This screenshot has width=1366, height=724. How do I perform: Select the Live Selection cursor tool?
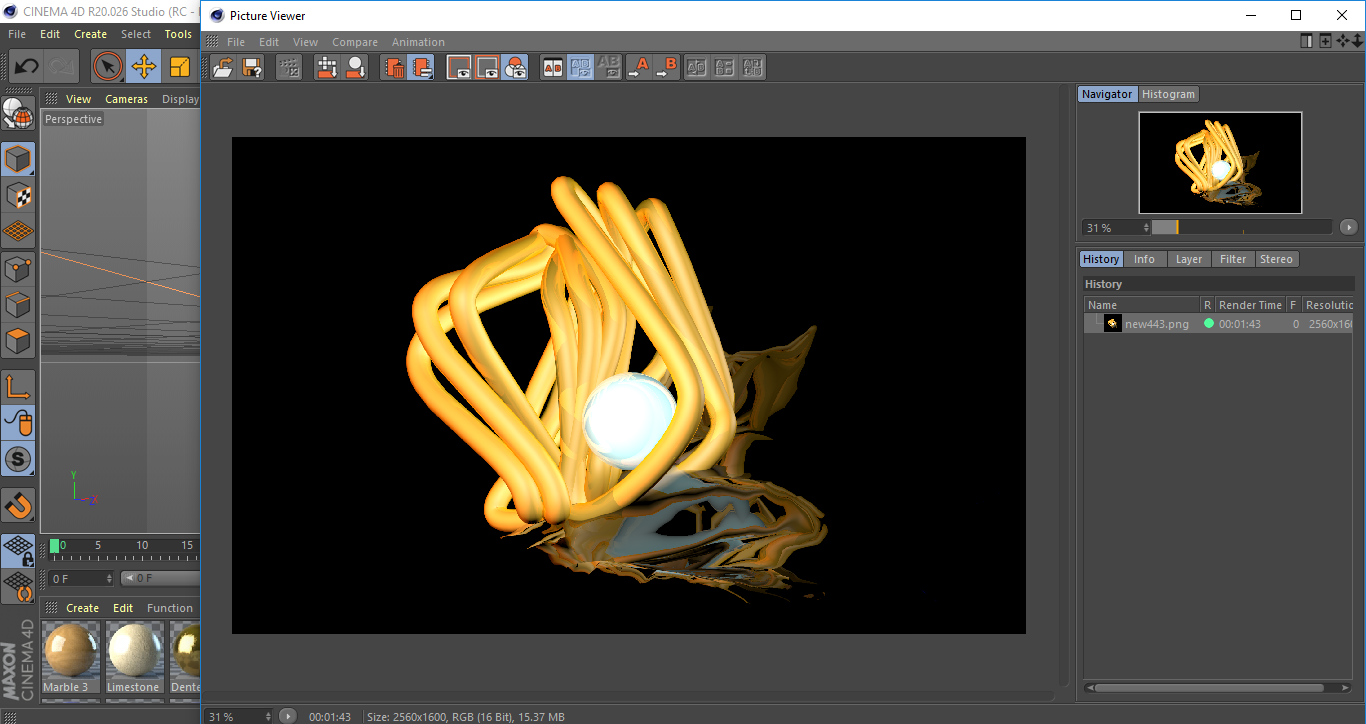(x=108, y=67)
